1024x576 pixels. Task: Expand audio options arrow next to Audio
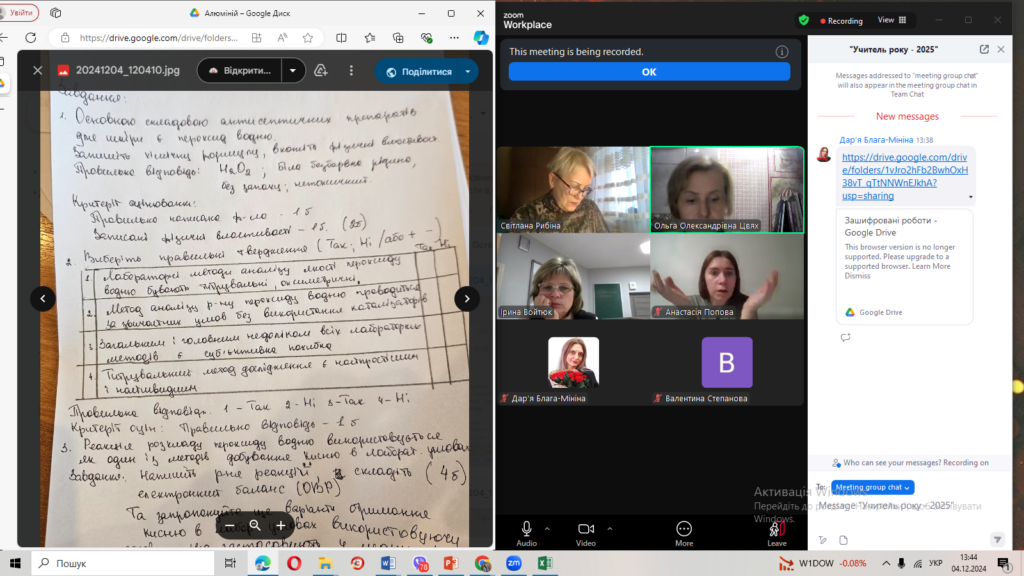[x=547, y=527]
